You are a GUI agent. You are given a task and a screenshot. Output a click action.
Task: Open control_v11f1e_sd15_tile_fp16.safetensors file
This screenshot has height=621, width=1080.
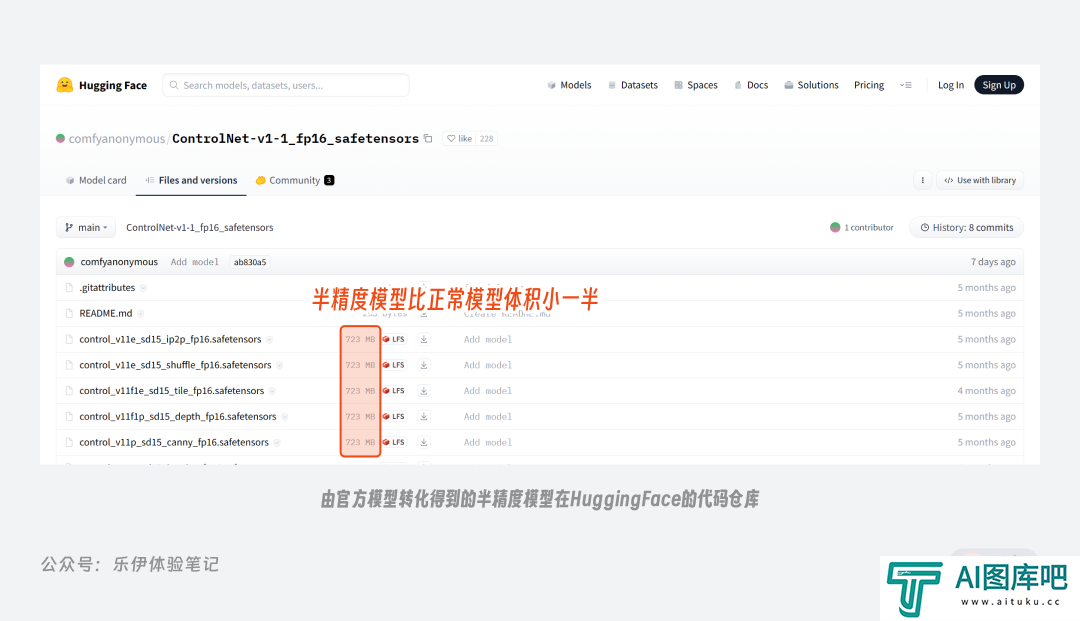pos(172,391)
